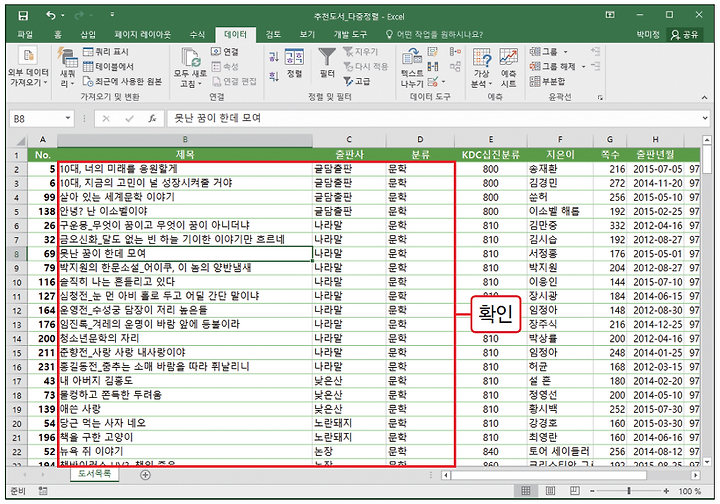Screen dimensions: 720x504
Task: Click the 어떤 작업을 원하시나요 search box
Action: [434, 34]
